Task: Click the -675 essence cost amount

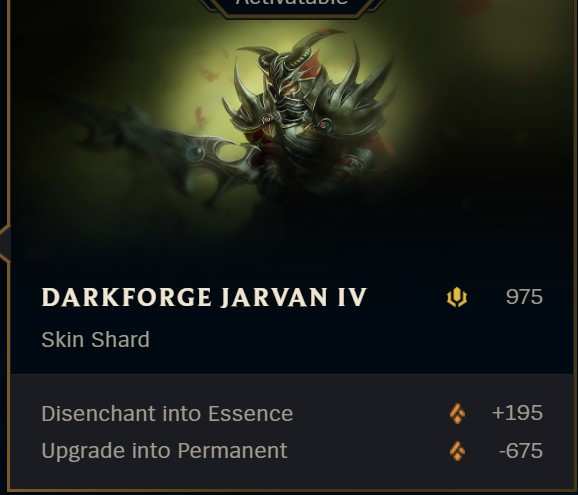Action: [x=520, y=450]
